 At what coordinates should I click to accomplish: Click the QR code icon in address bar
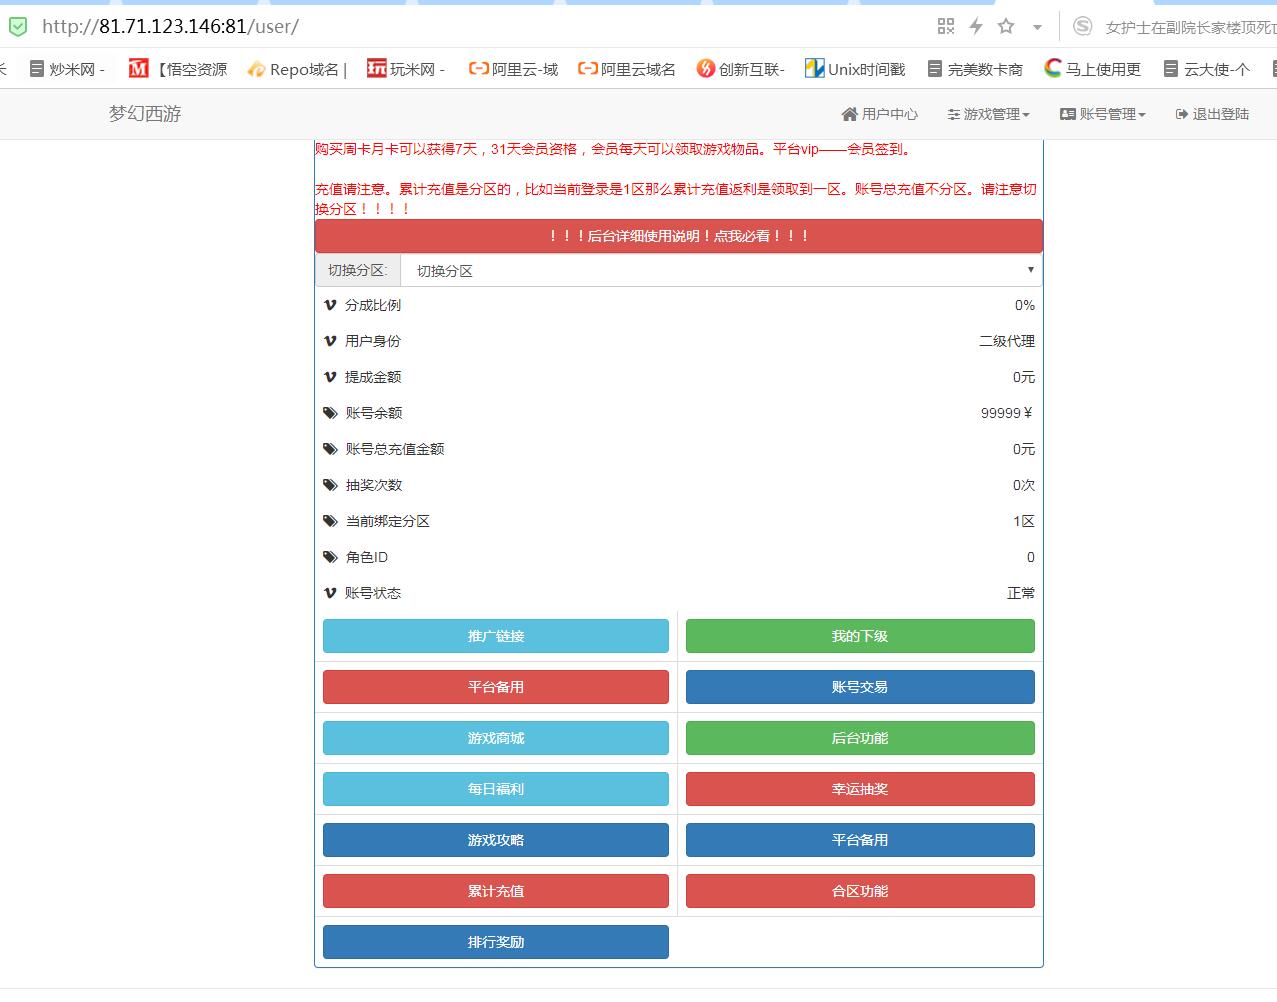(945, 26)
